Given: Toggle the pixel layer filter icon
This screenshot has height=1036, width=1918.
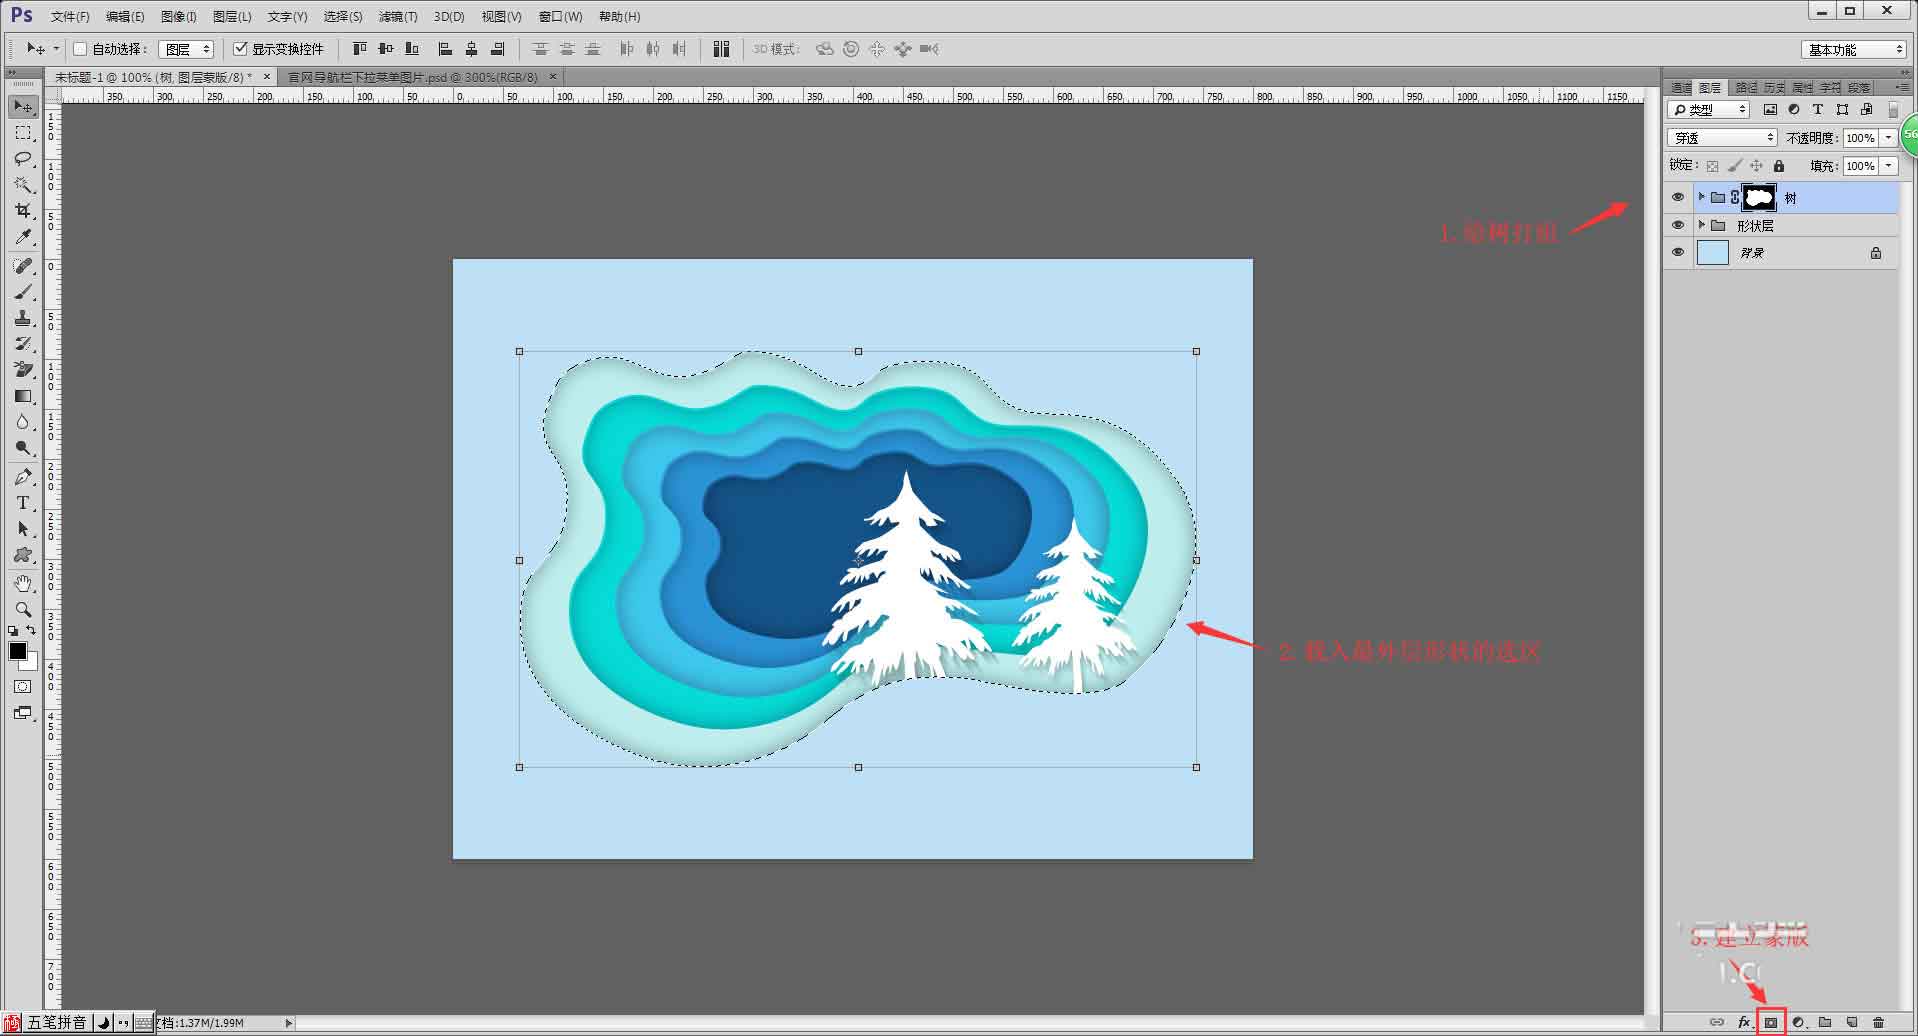Looking at the screenshot, I should click(x=1770, y=109).
